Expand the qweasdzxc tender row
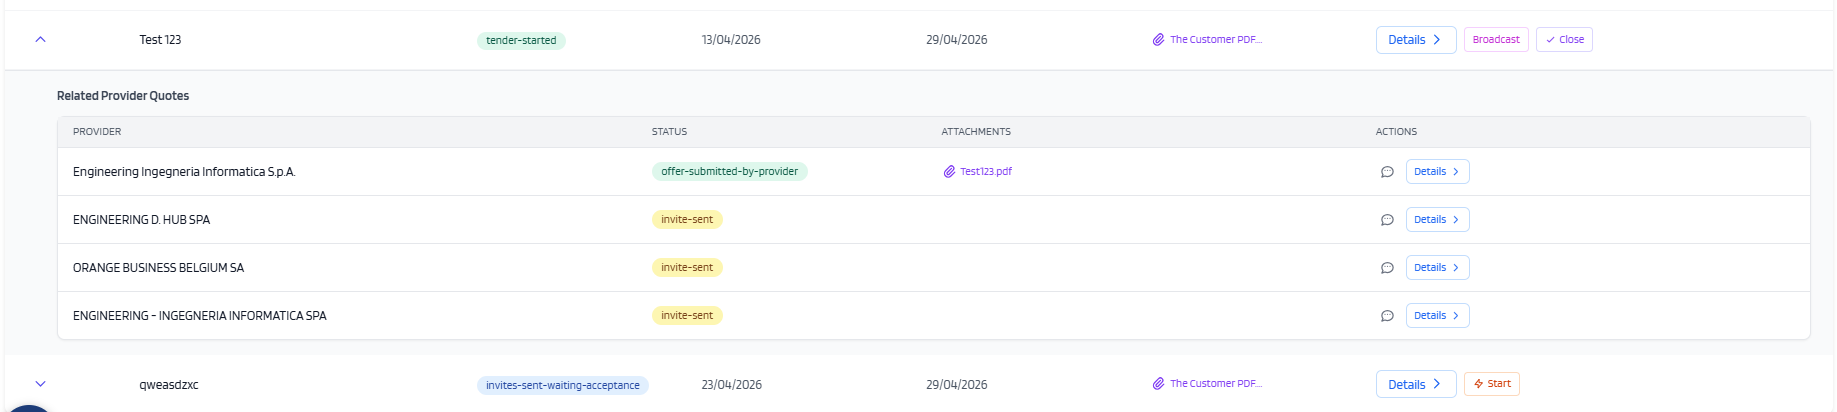1837x412 pixels. click(40, 384)
